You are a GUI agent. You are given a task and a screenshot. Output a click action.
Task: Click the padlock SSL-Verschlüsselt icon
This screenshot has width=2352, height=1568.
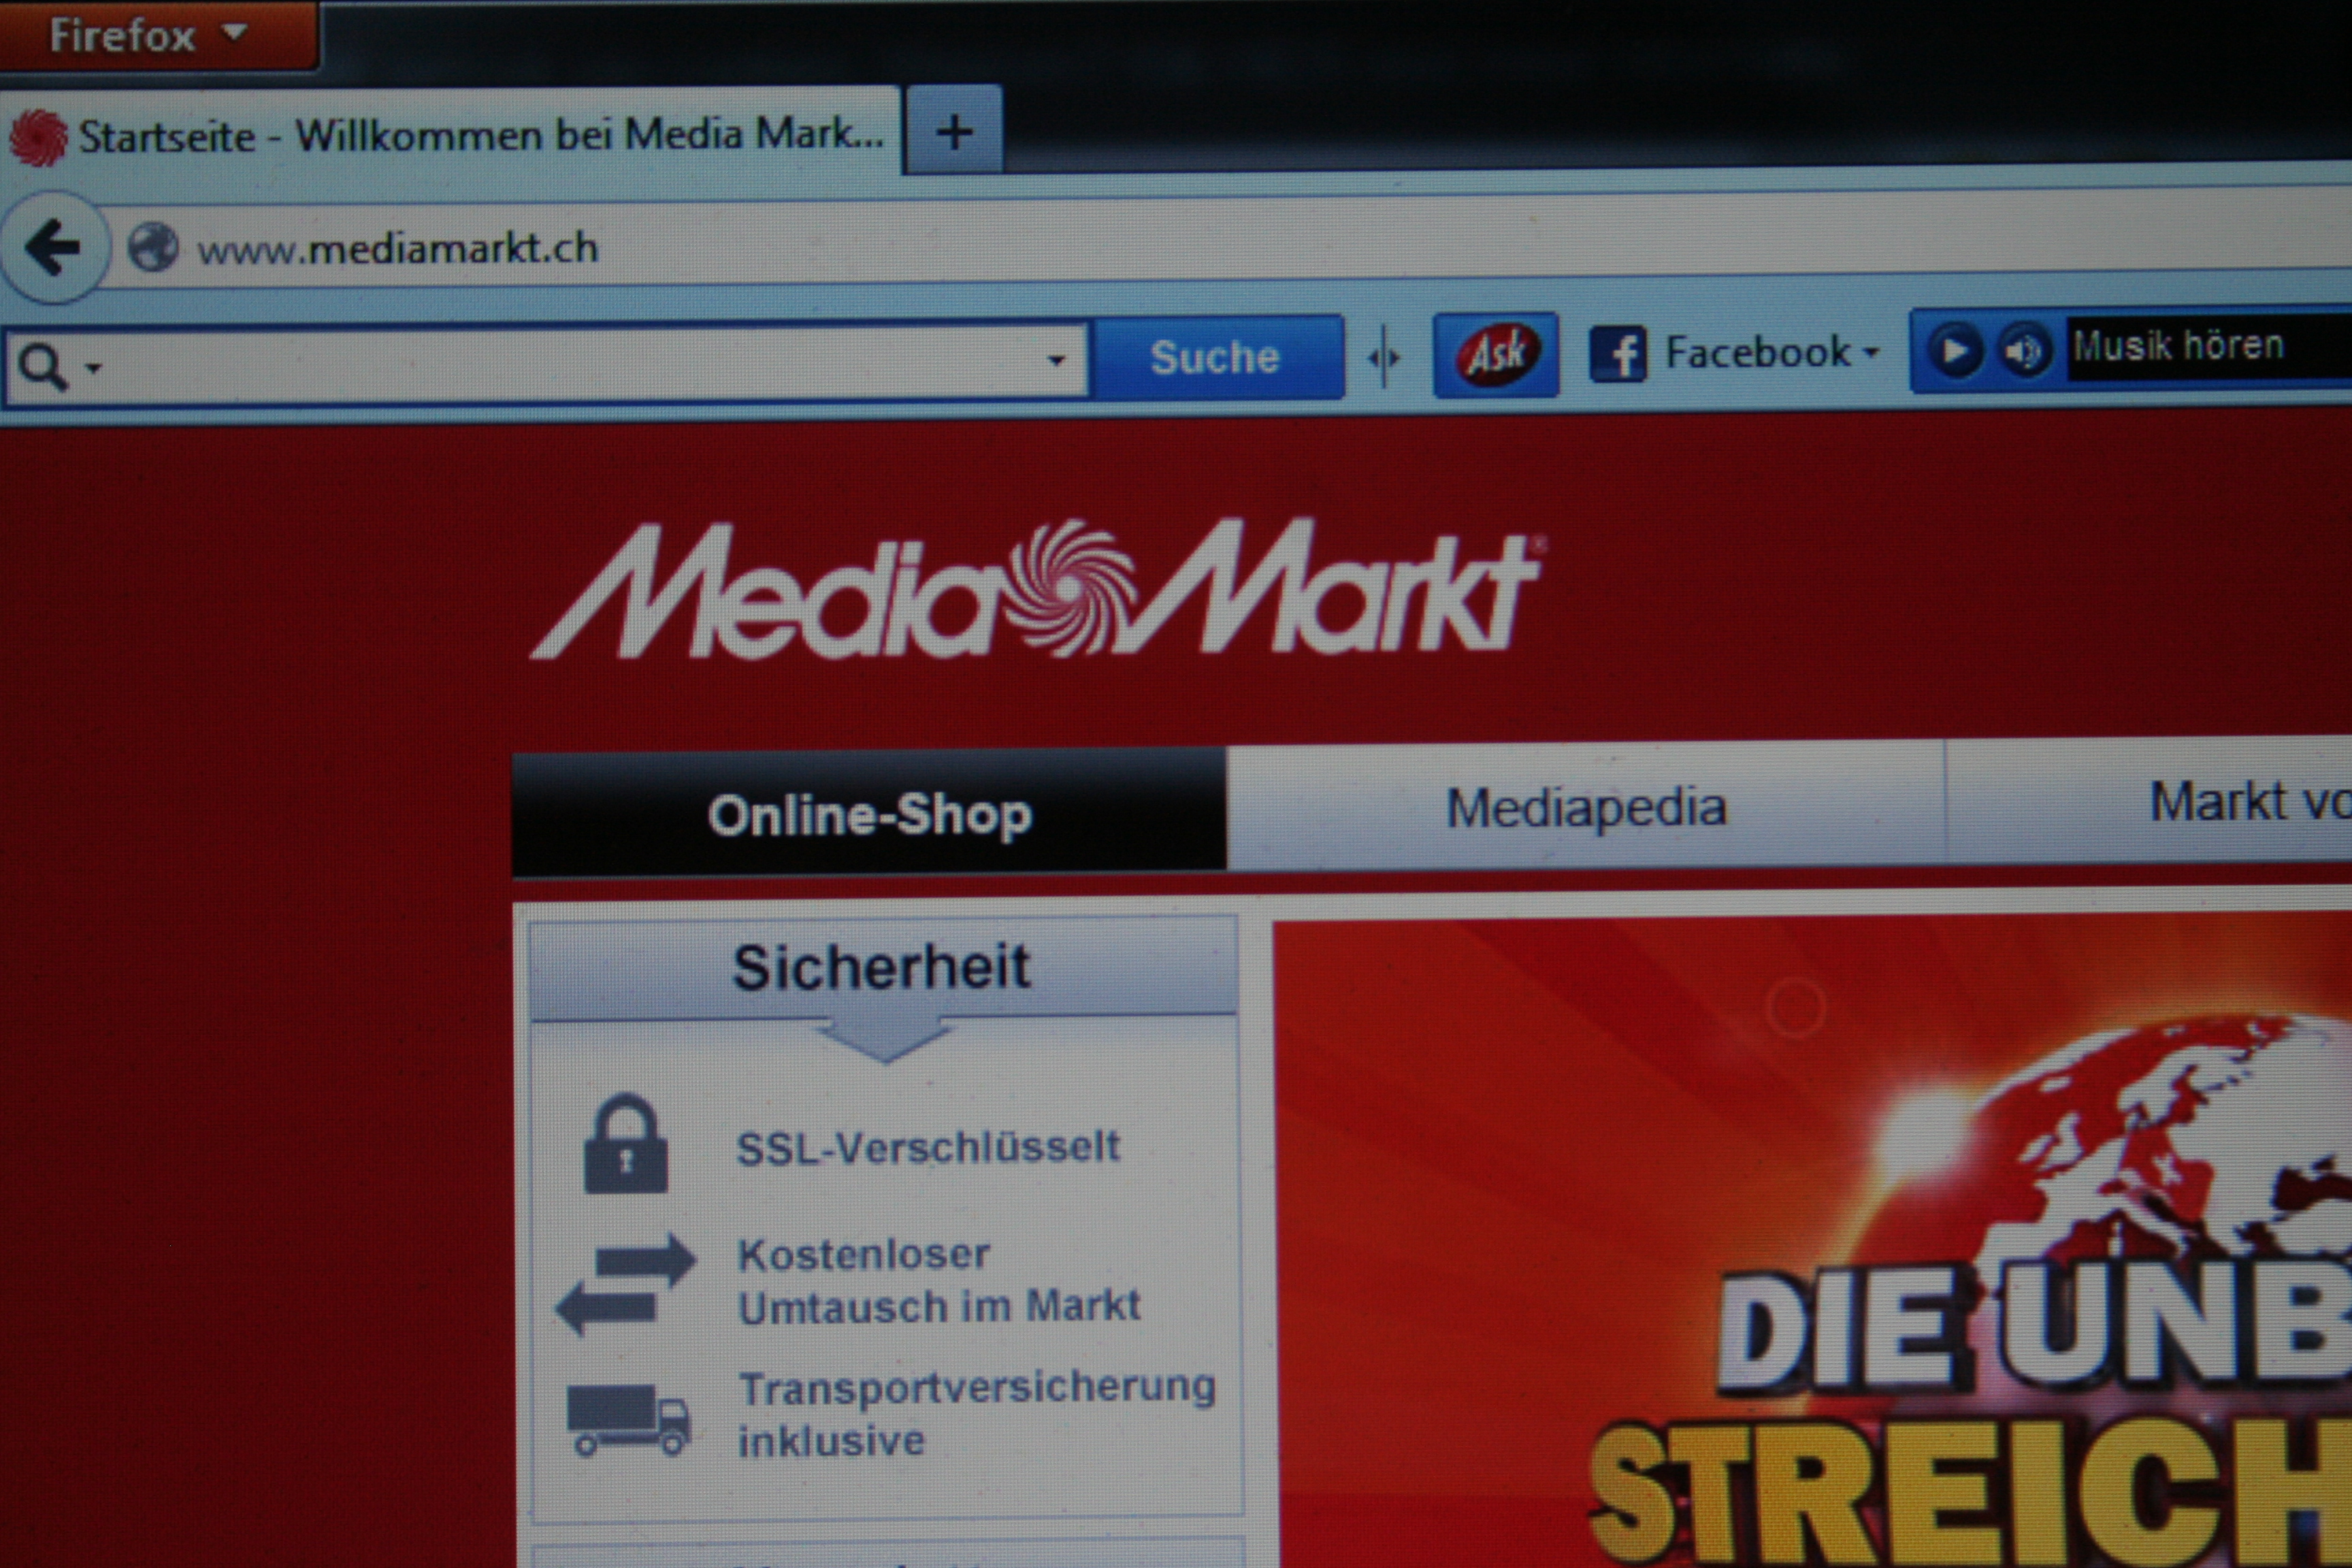[x=625, y=1145]
